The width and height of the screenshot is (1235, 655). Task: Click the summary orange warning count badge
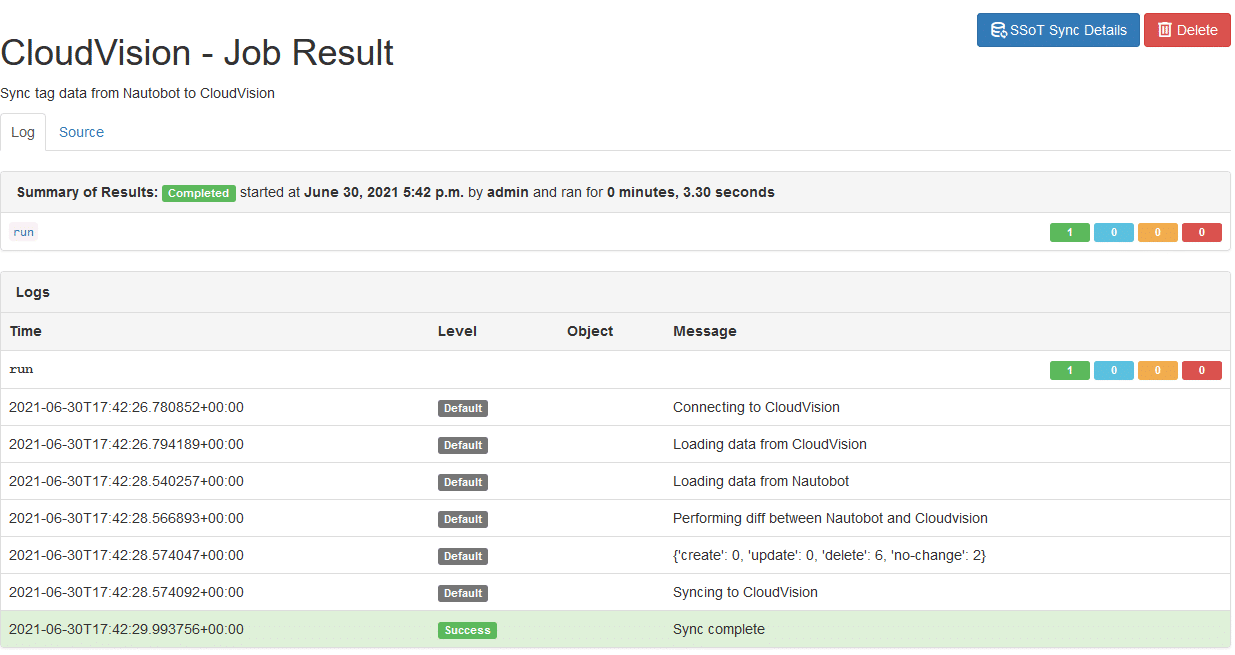point(1158,232)
